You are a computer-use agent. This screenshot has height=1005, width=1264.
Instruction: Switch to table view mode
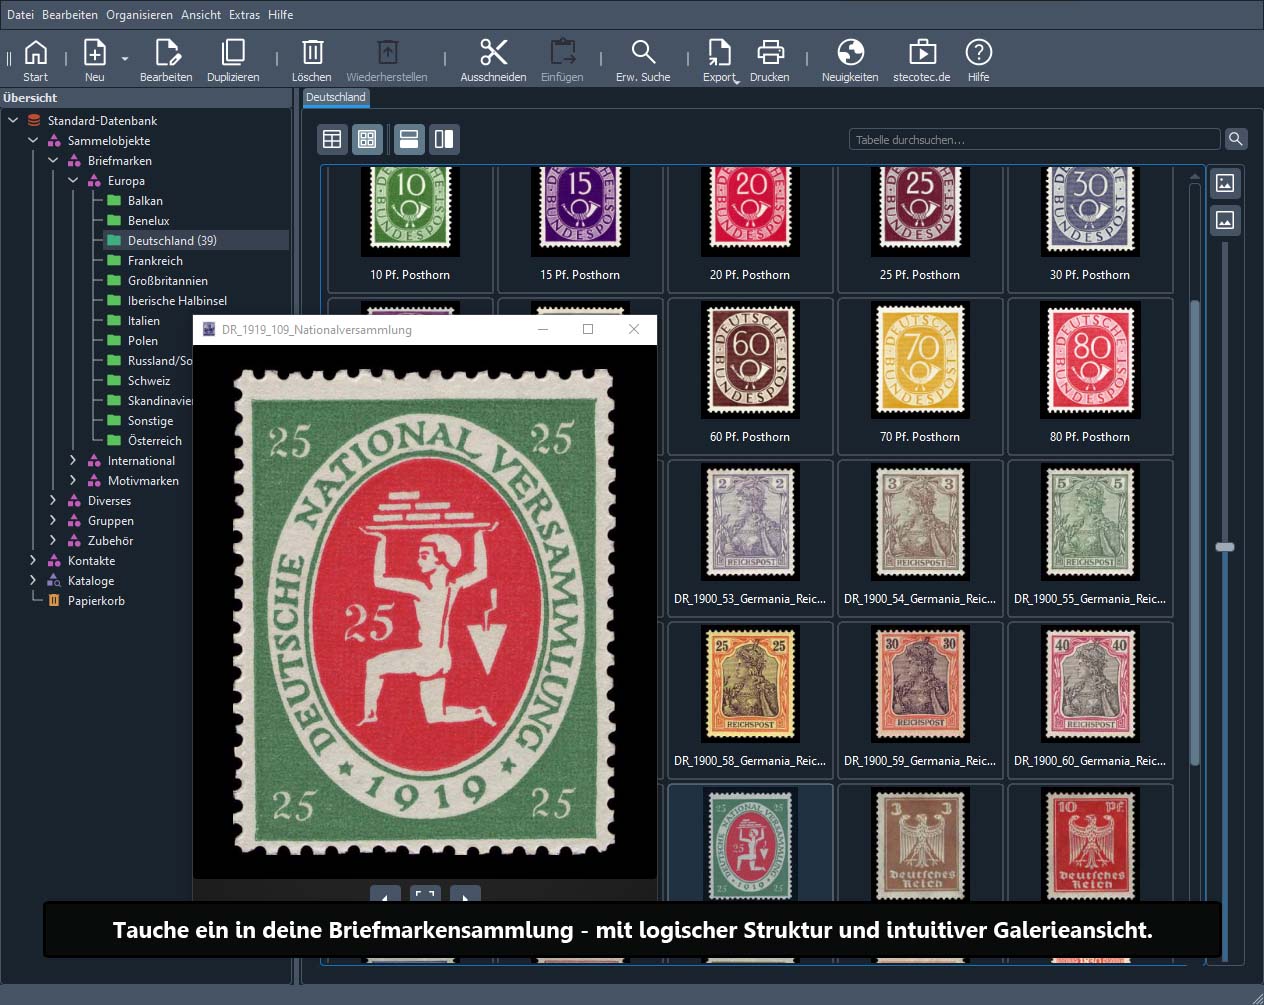click(332, 139)
